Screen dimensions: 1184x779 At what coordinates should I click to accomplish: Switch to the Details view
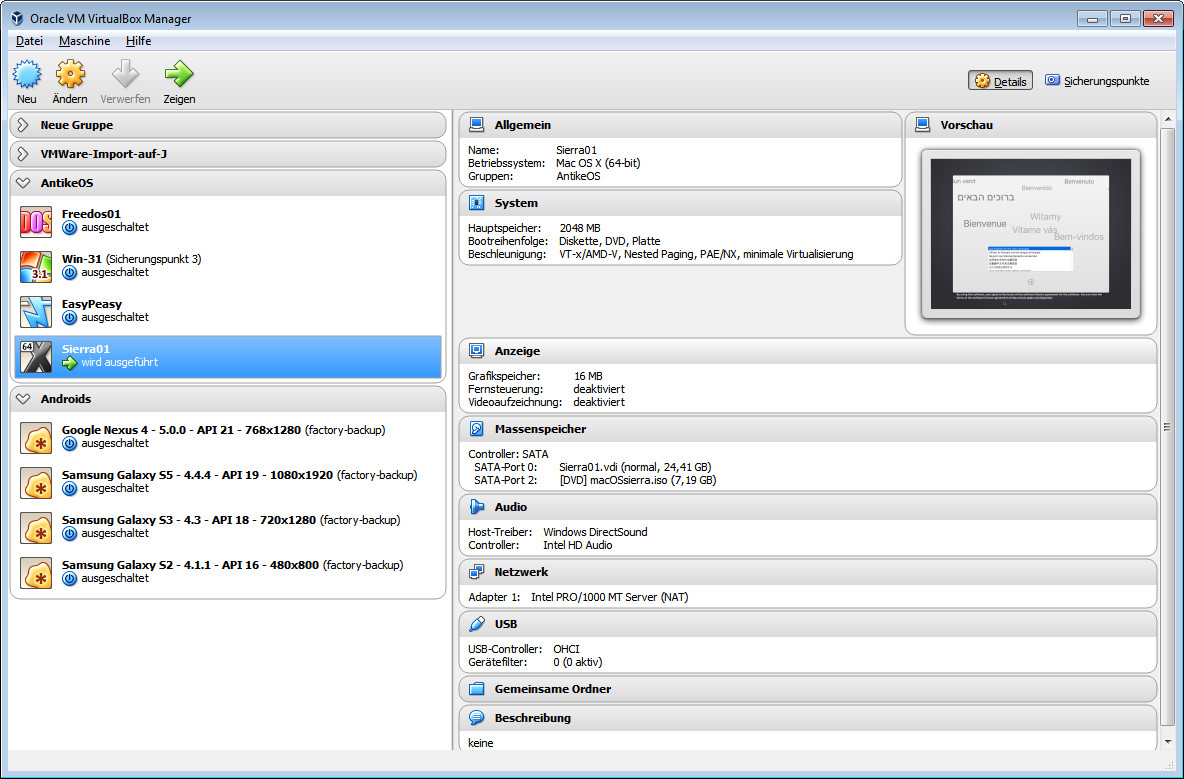(x=1000, y=81)
